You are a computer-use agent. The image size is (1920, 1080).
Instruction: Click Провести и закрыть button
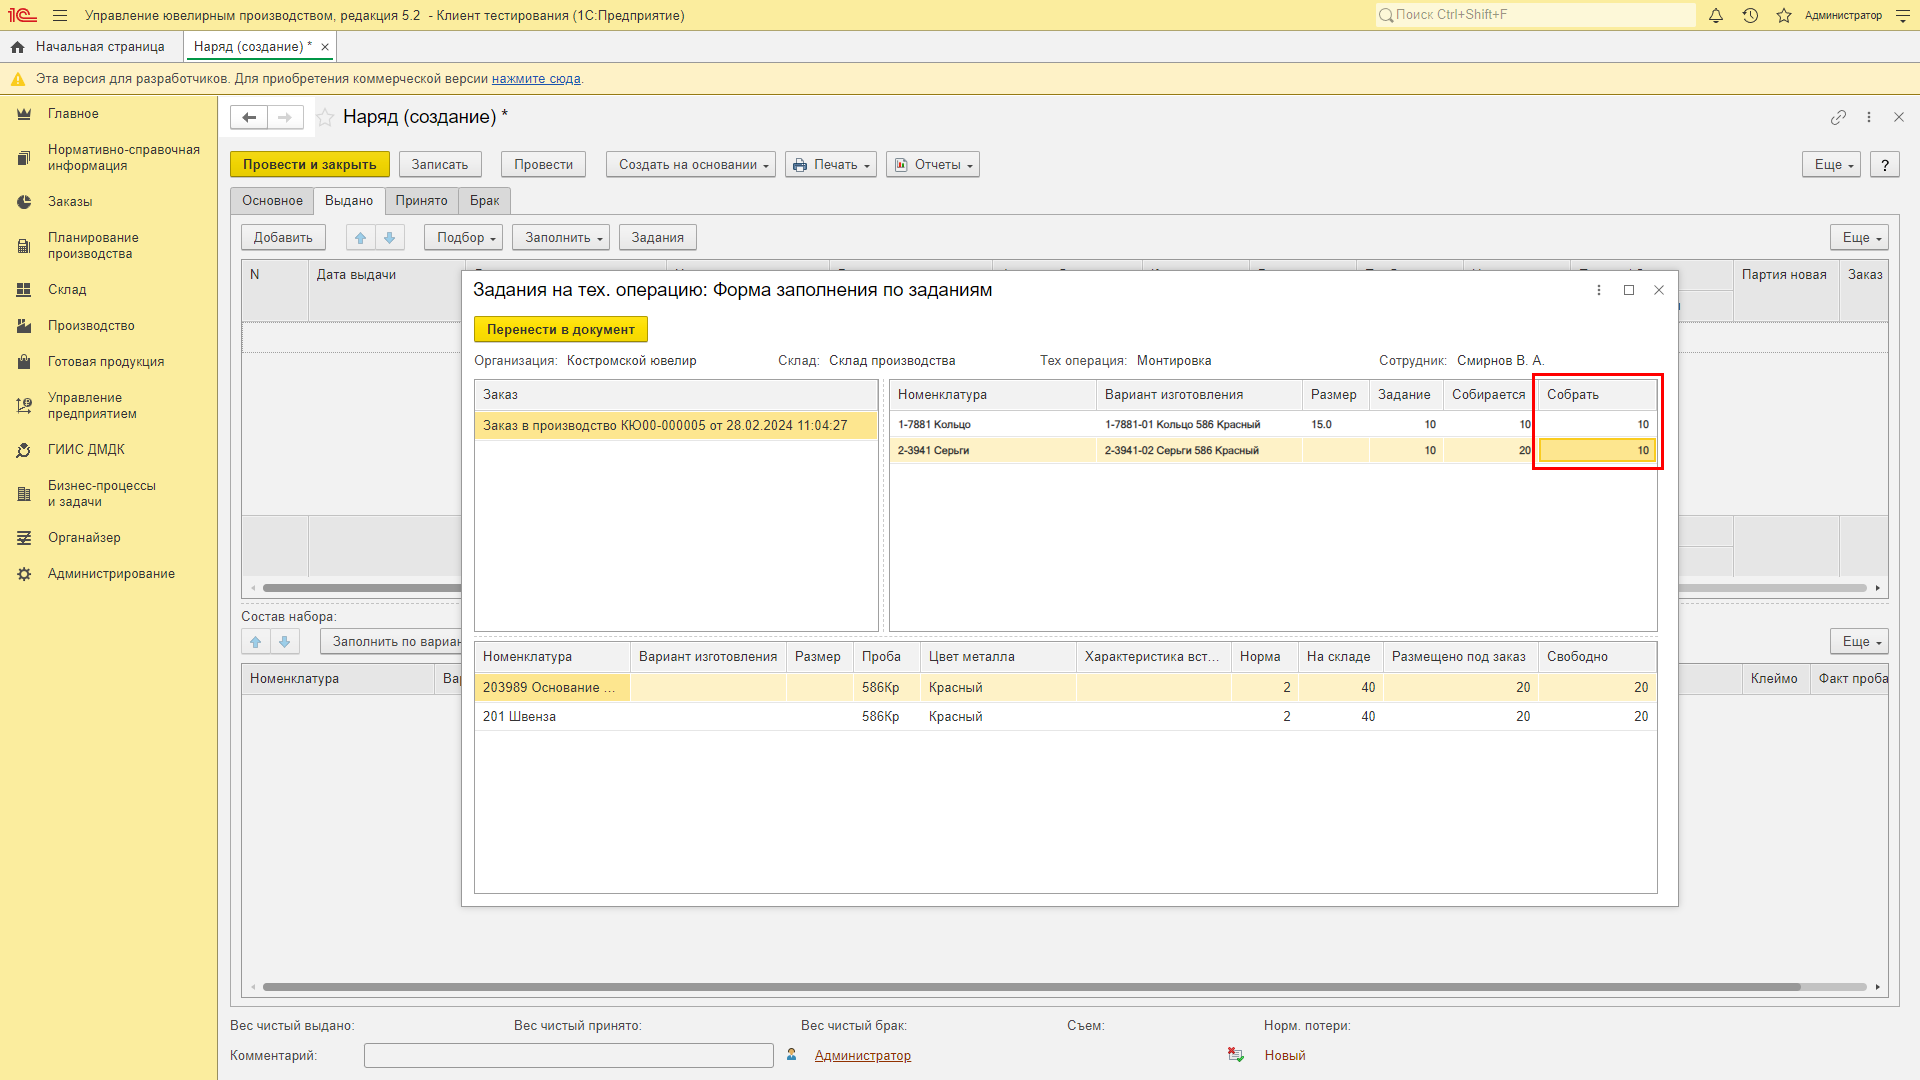tap(310, 165)
